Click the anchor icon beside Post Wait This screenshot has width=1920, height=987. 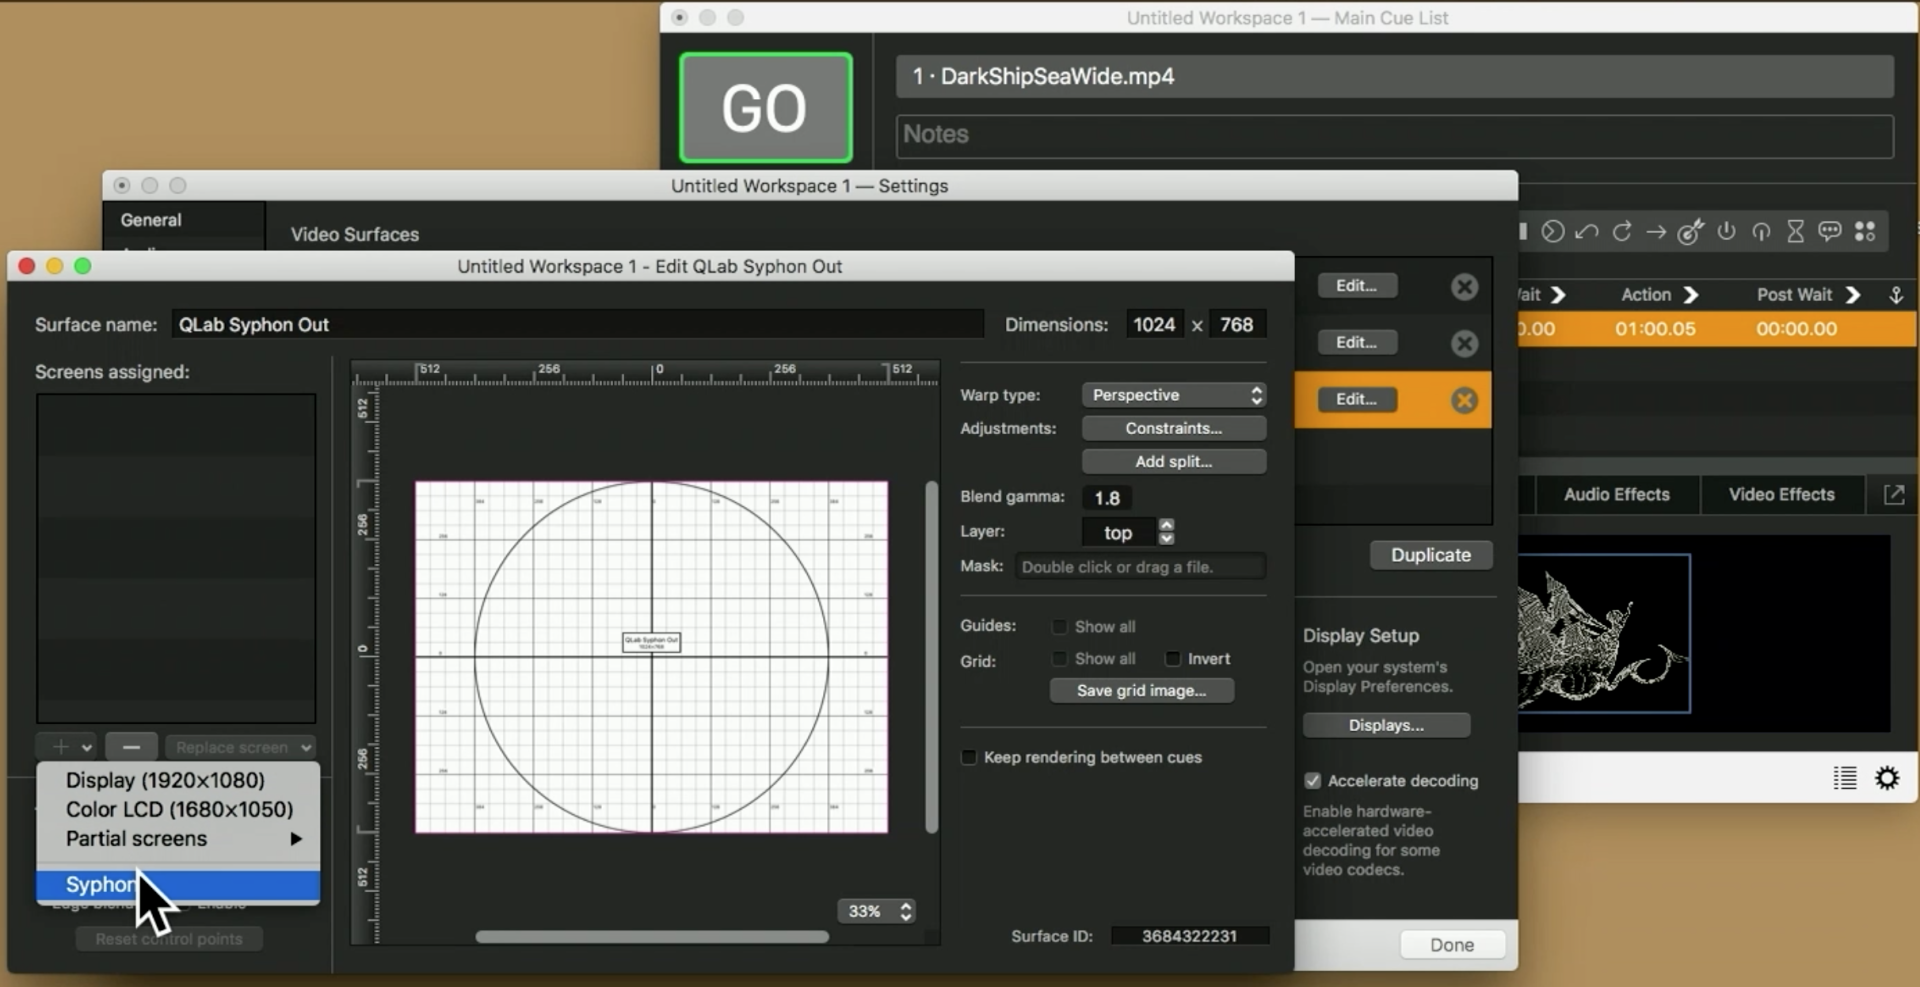[1895, 295]
